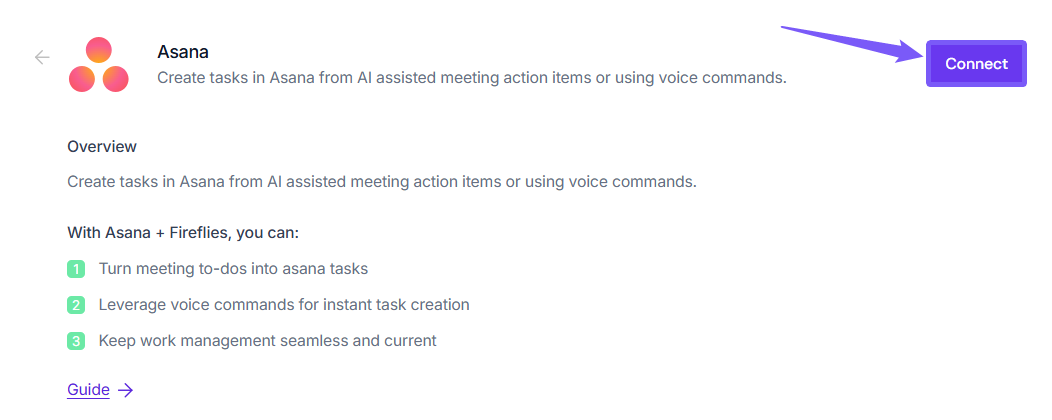Click the bottom-left dot of the Asana logo
The width and height of the screenshot is (1052, 420).
pos(82,78)
